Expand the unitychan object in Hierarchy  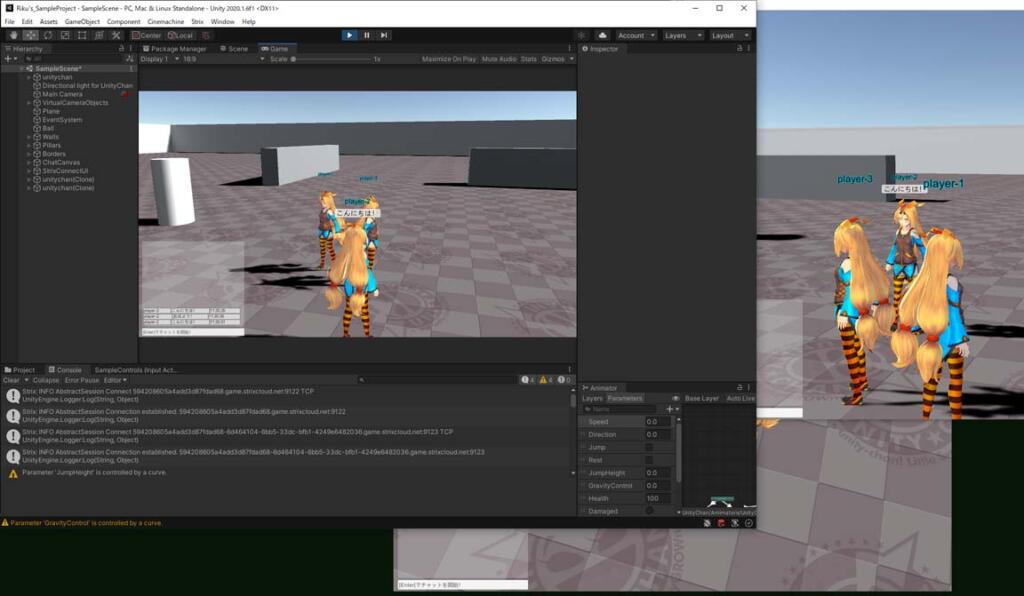point(29,77)
